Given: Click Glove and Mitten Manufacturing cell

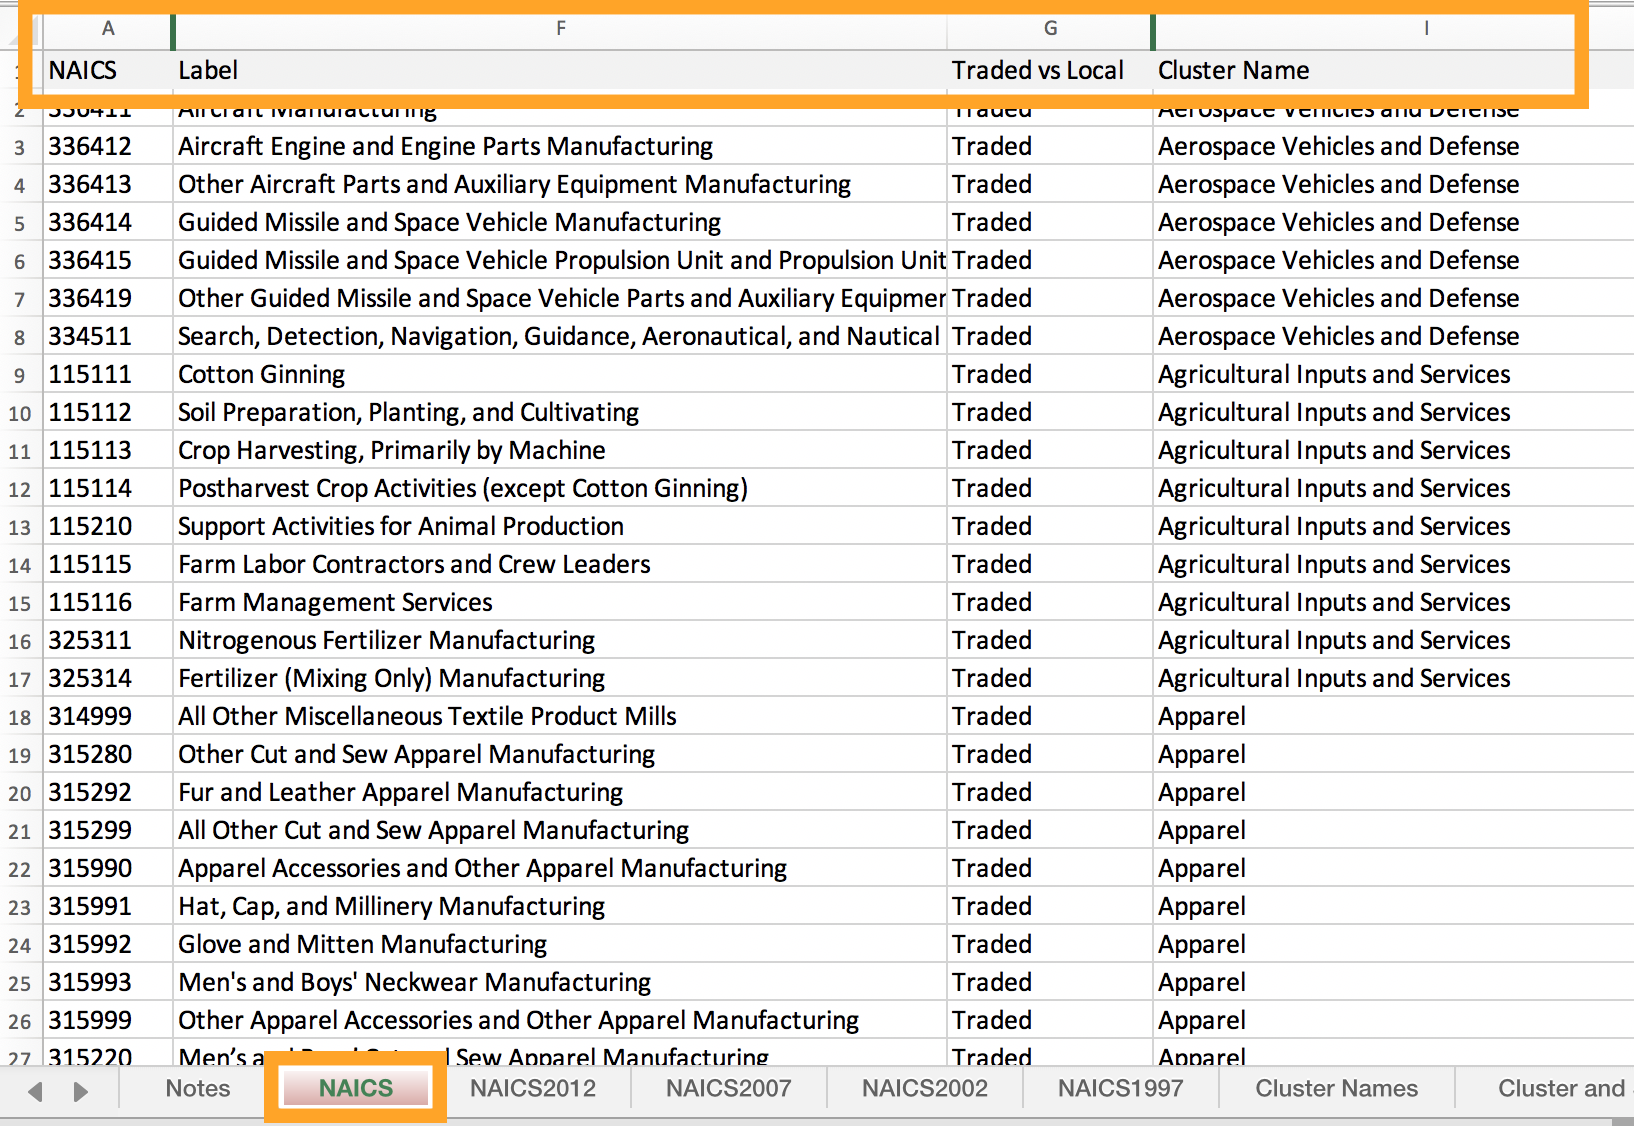Looking at the screenshot, I should point(561,944).
